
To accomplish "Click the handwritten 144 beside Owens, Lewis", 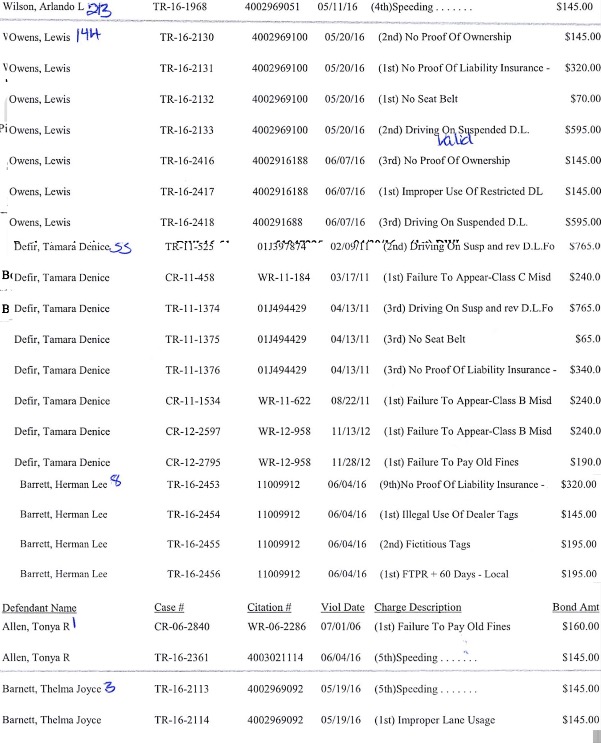I will tap(92, 35).
